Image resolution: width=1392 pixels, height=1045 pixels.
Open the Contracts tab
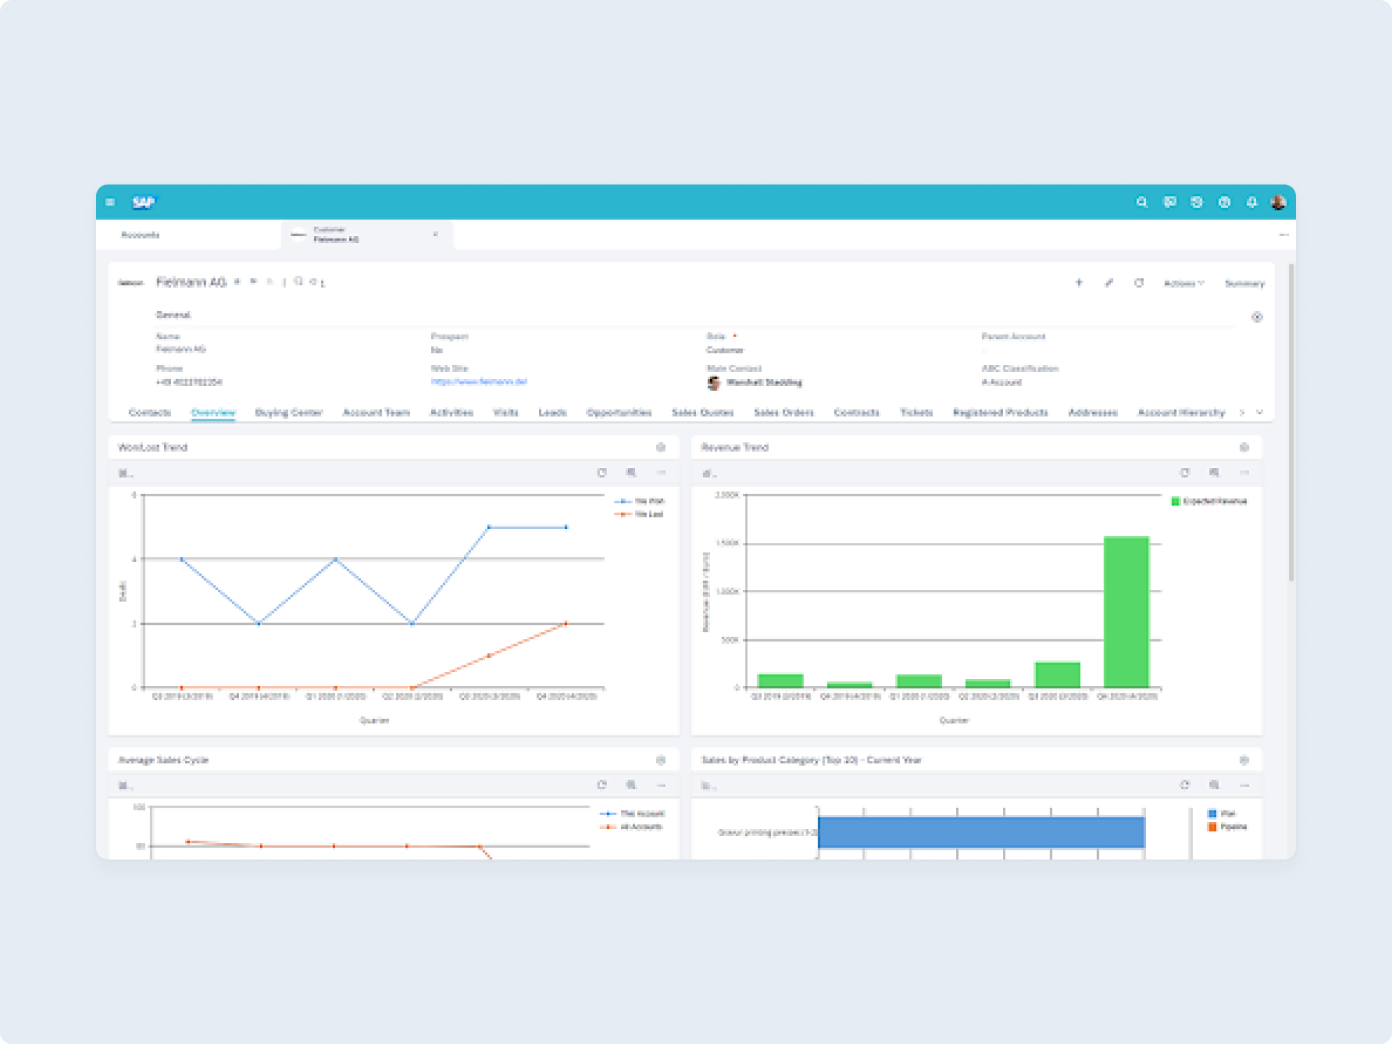point(857,412)
